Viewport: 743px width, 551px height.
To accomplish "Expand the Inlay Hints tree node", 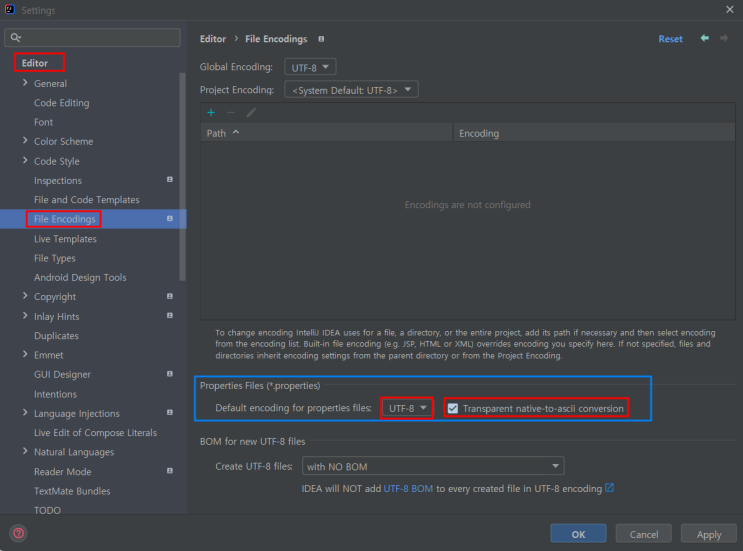I will [x=25, y=316].
